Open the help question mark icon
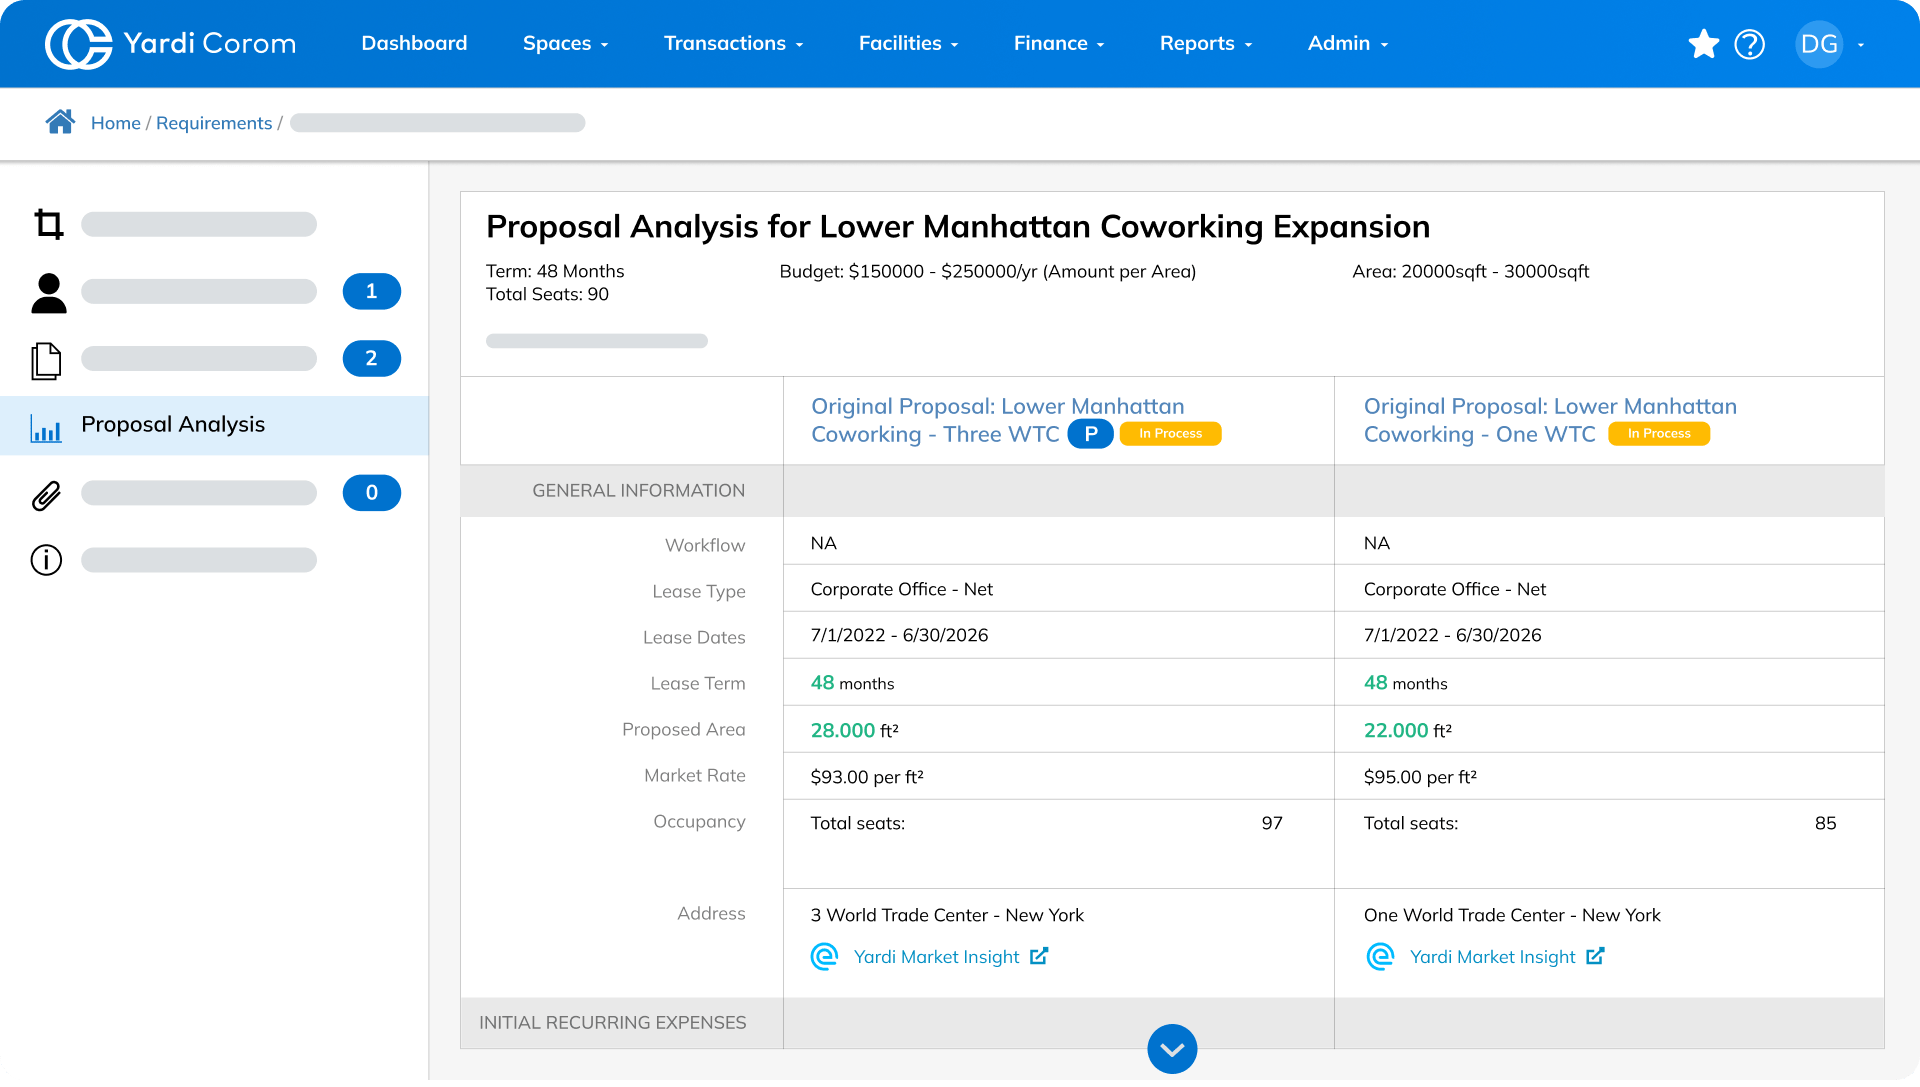 coord(1749,44)
